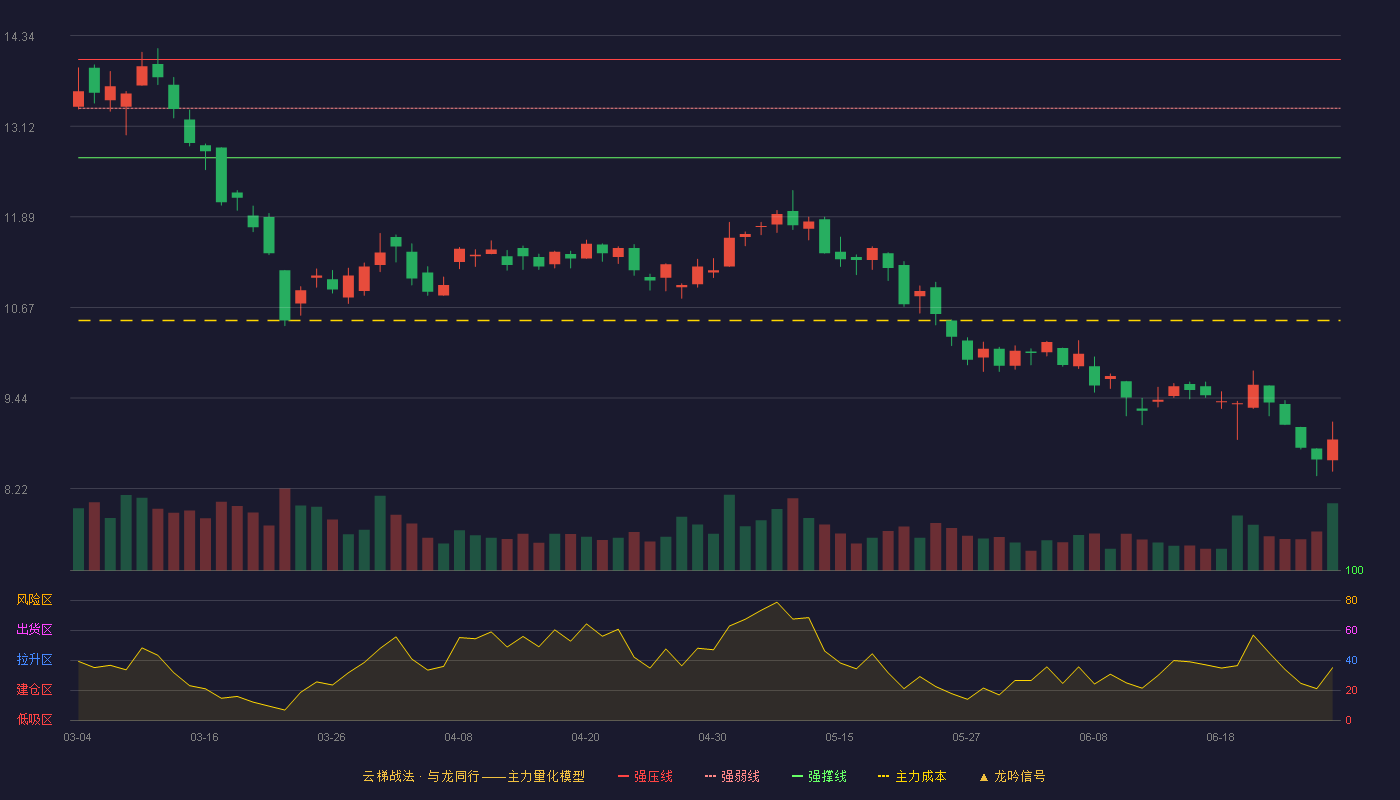
Task: Click the 06-08 date label
Action: click(1093, 737)
